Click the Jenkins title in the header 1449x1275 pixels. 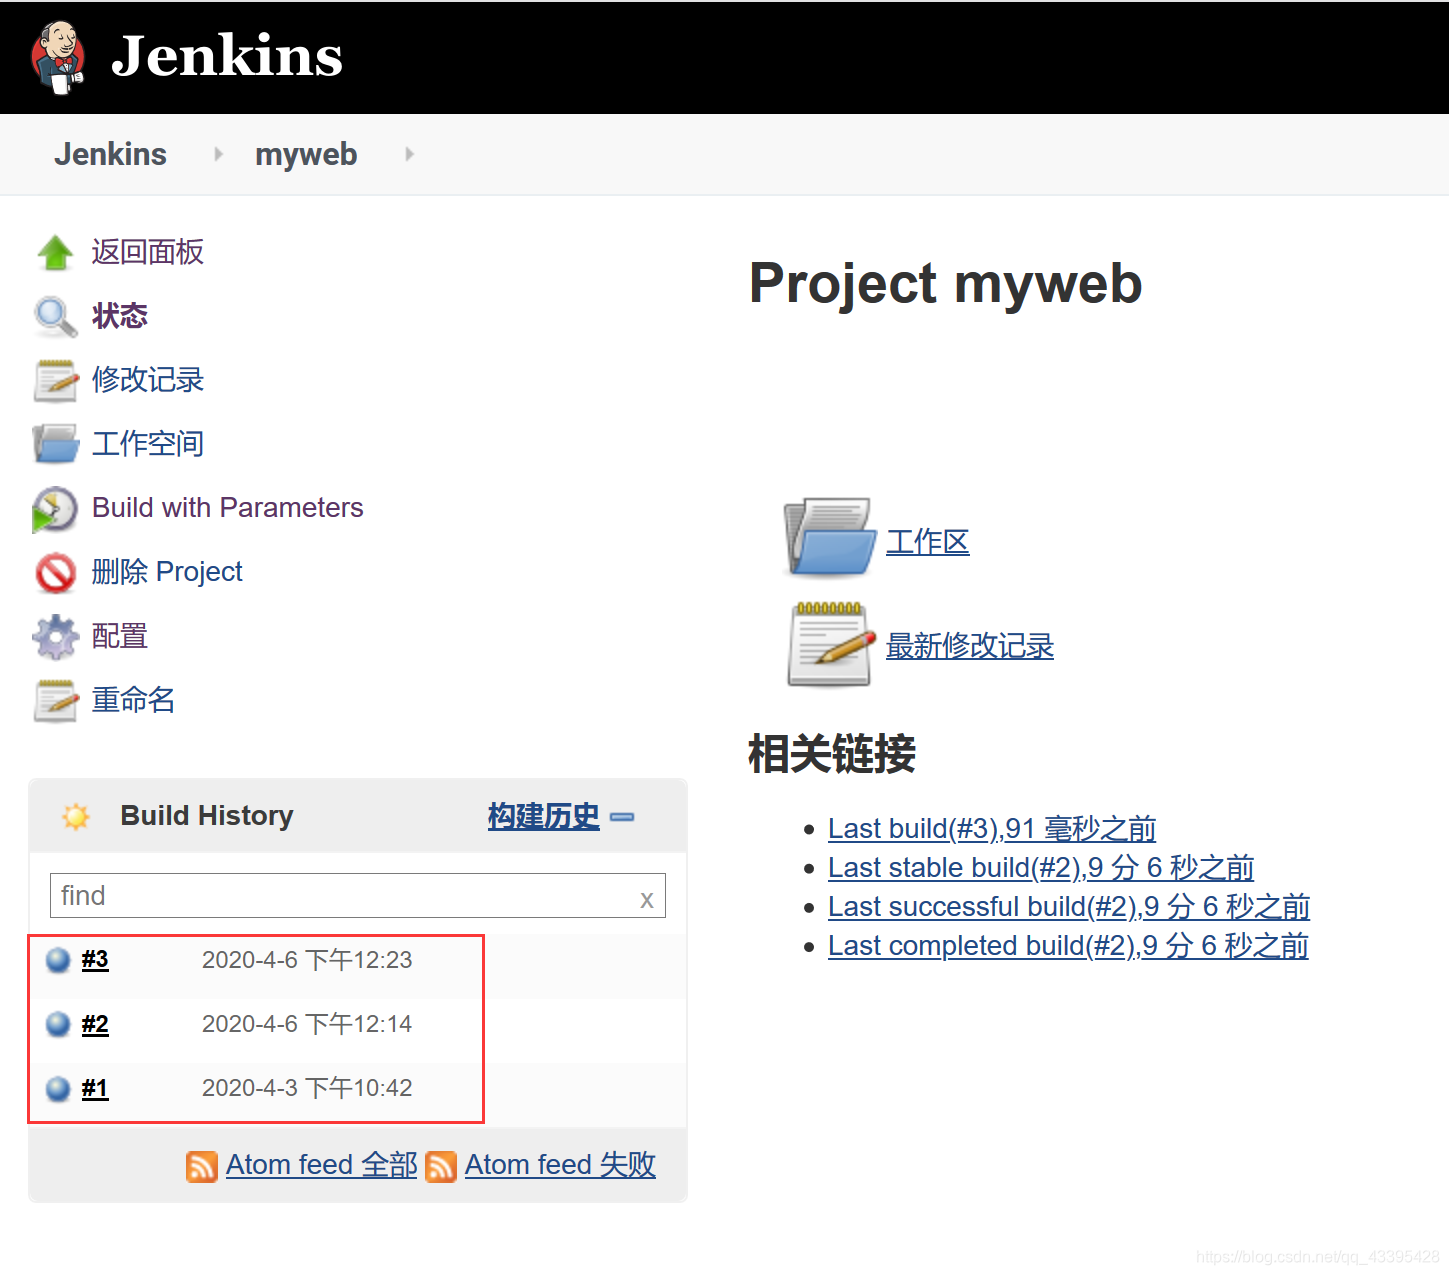(227, 55)
